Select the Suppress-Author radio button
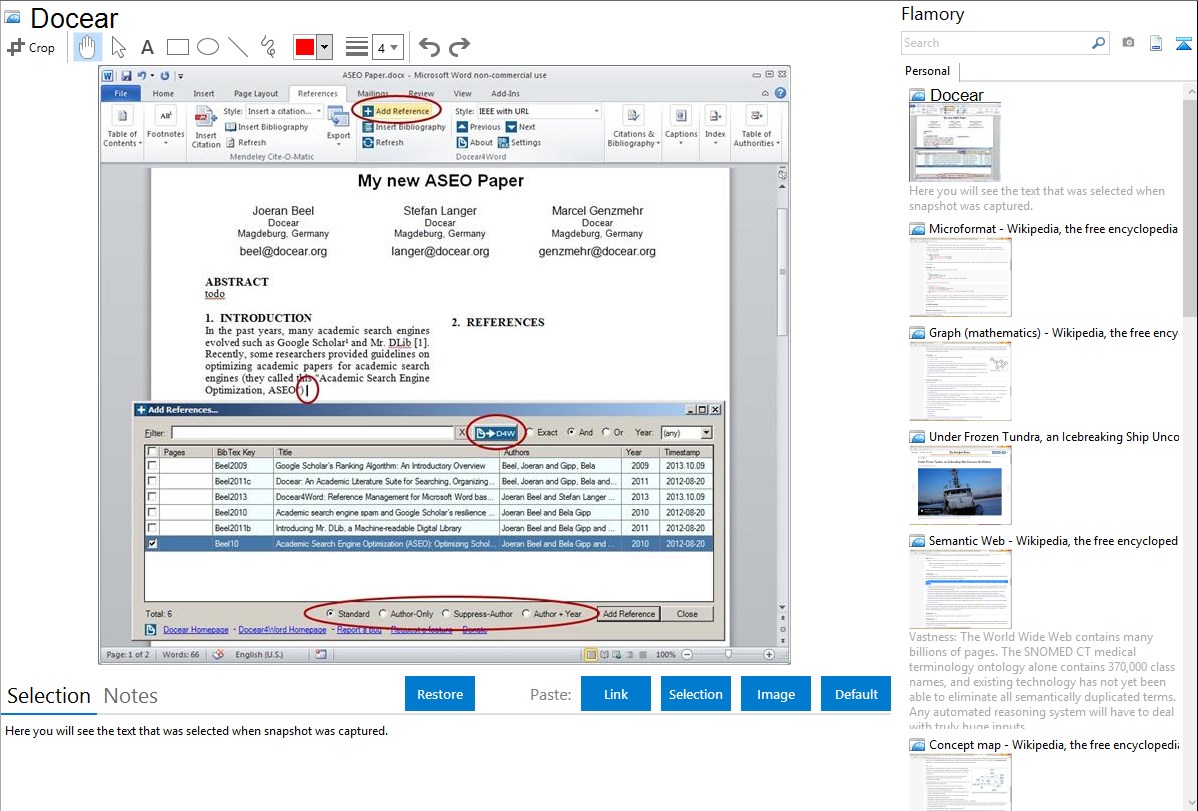The width and height of the screenshot is (1198, 811). (x=446, y=614)
